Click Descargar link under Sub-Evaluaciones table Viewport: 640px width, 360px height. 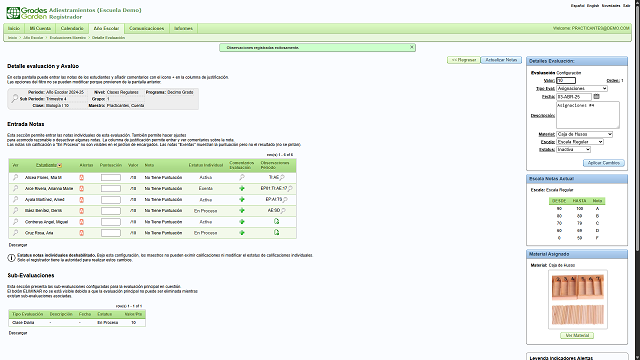(x=18, y=333)
